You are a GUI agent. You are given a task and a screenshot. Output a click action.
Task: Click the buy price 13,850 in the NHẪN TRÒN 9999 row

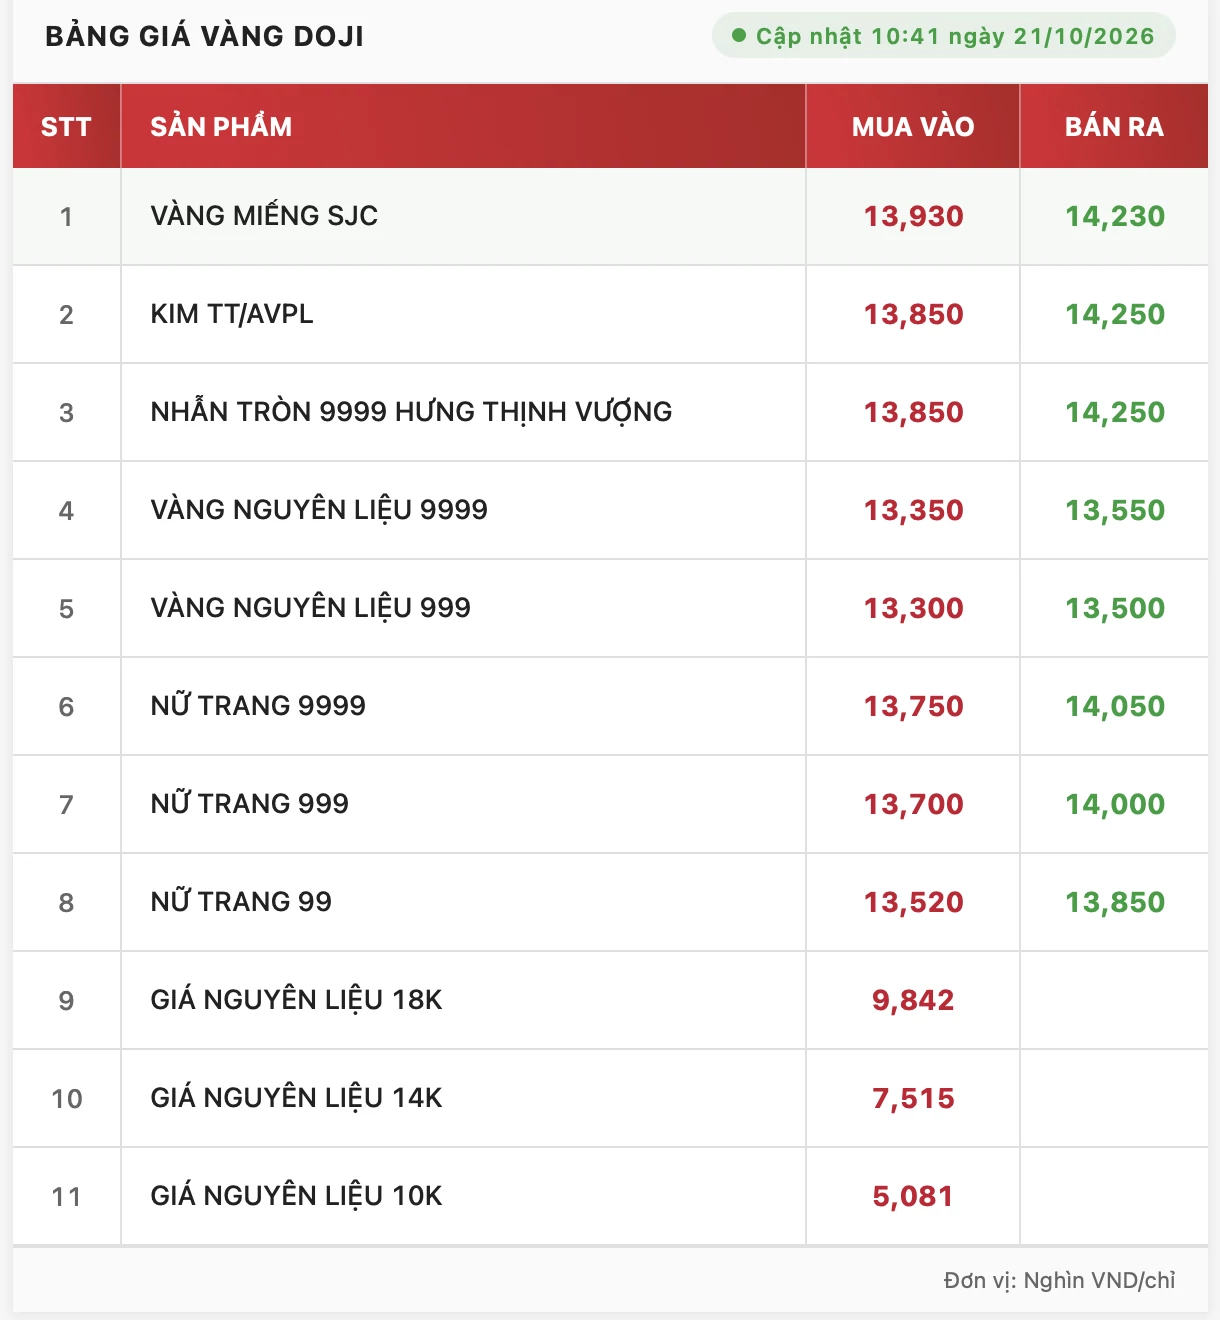click(x=913, y=413)
